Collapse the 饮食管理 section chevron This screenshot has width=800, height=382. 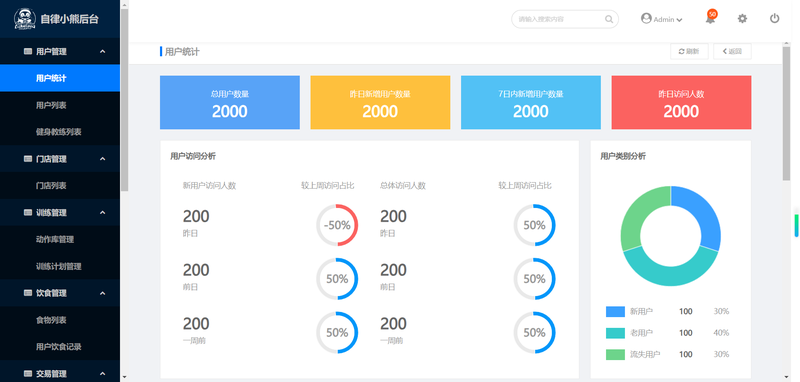(x=103, y=293)
